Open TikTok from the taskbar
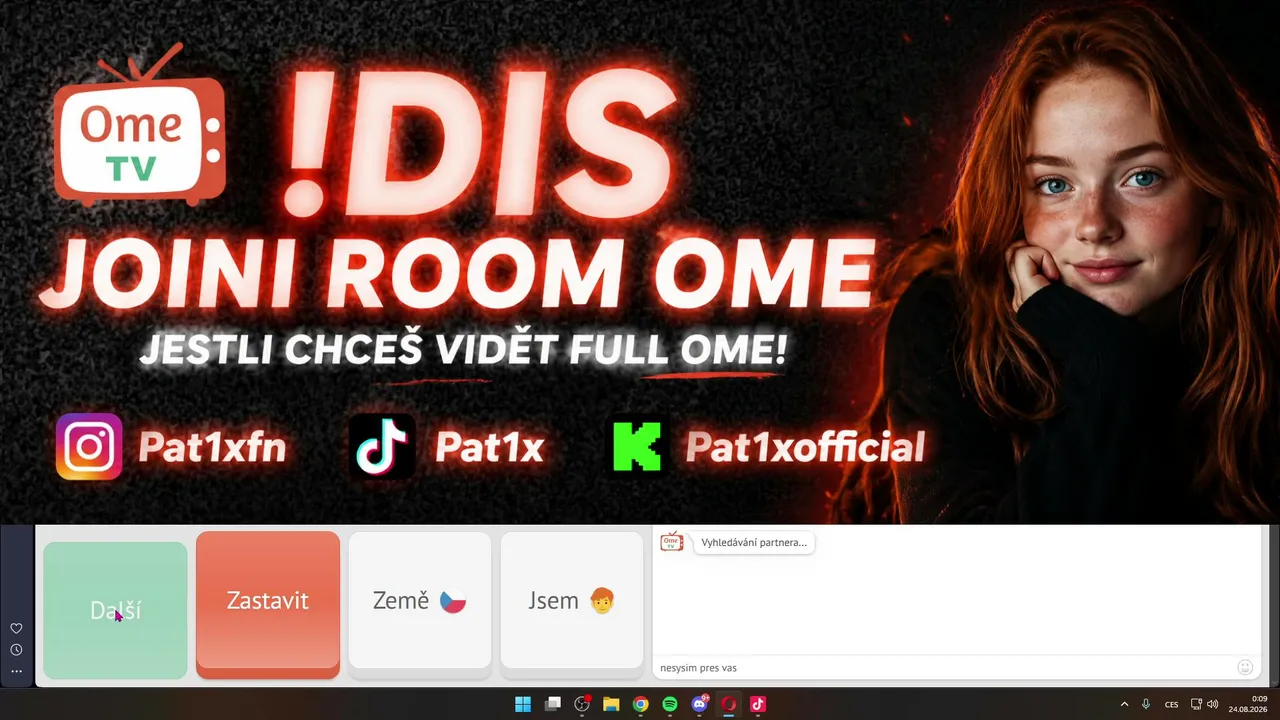The height and width of the screenshot is (720, 1280). point(758,704)
